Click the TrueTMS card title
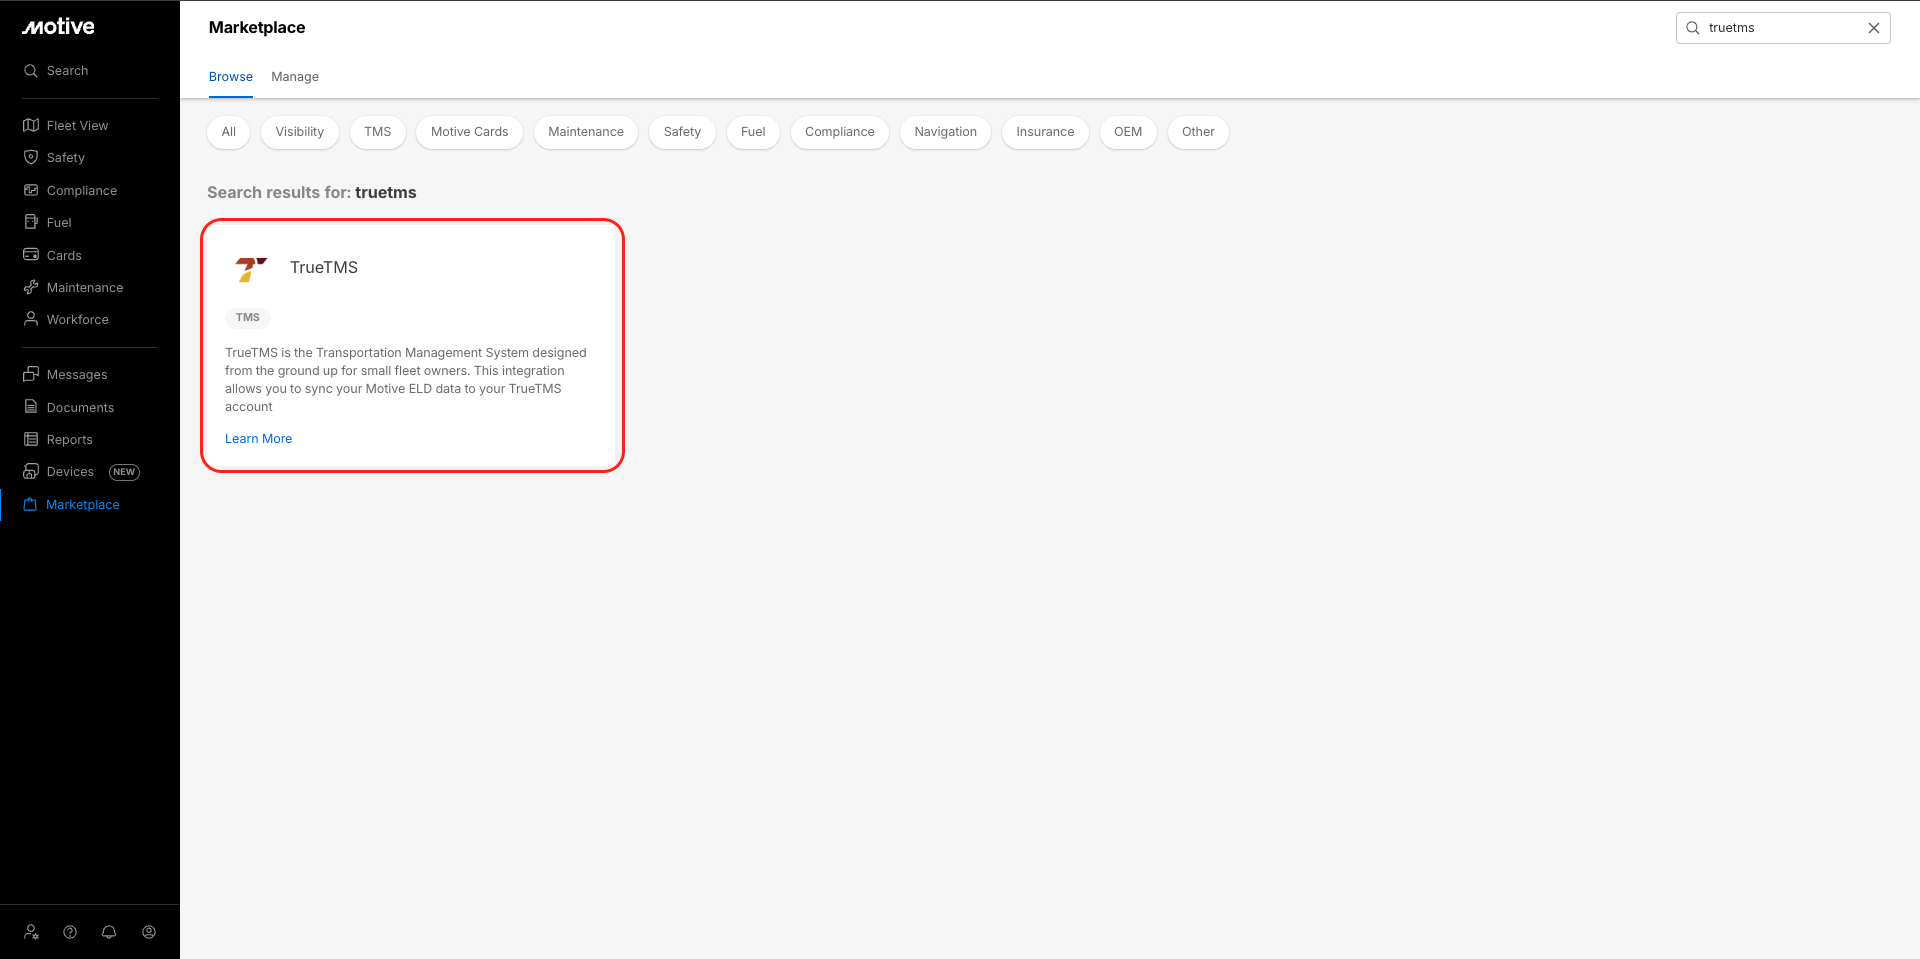The height and width of the screenshot is (959, 1920). pyautogui.click(x=324, y=268)
